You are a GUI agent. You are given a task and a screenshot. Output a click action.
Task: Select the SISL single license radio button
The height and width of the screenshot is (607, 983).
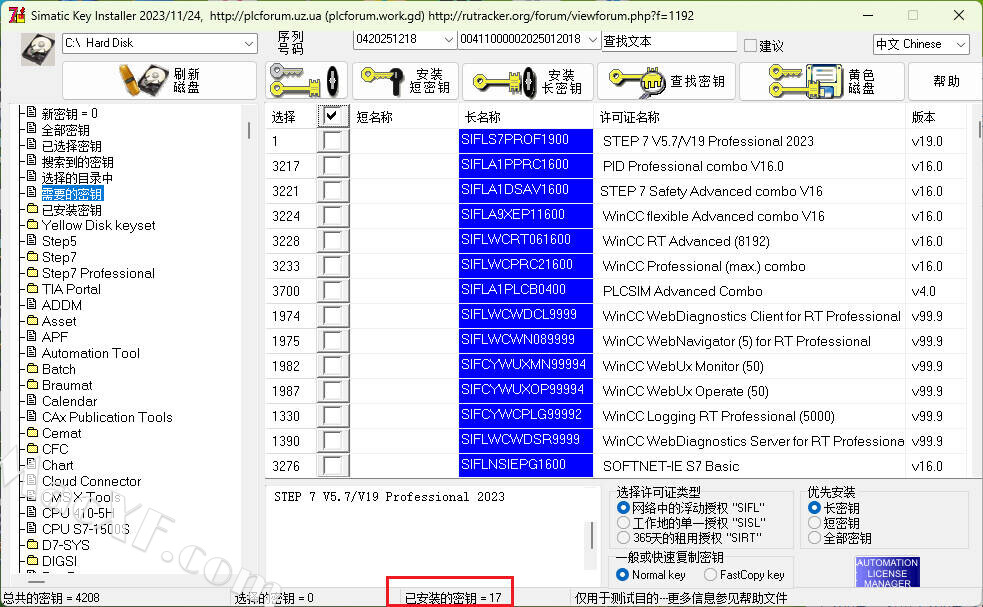click(x=624, y=522)
